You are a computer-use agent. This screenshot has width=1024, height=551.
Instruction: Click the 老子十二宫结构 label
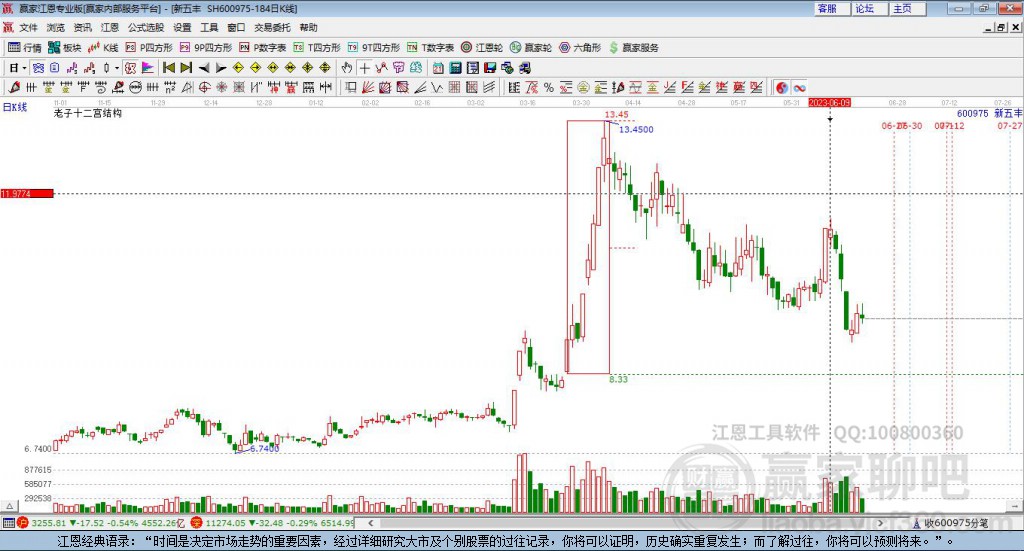(x=88, y=113)
